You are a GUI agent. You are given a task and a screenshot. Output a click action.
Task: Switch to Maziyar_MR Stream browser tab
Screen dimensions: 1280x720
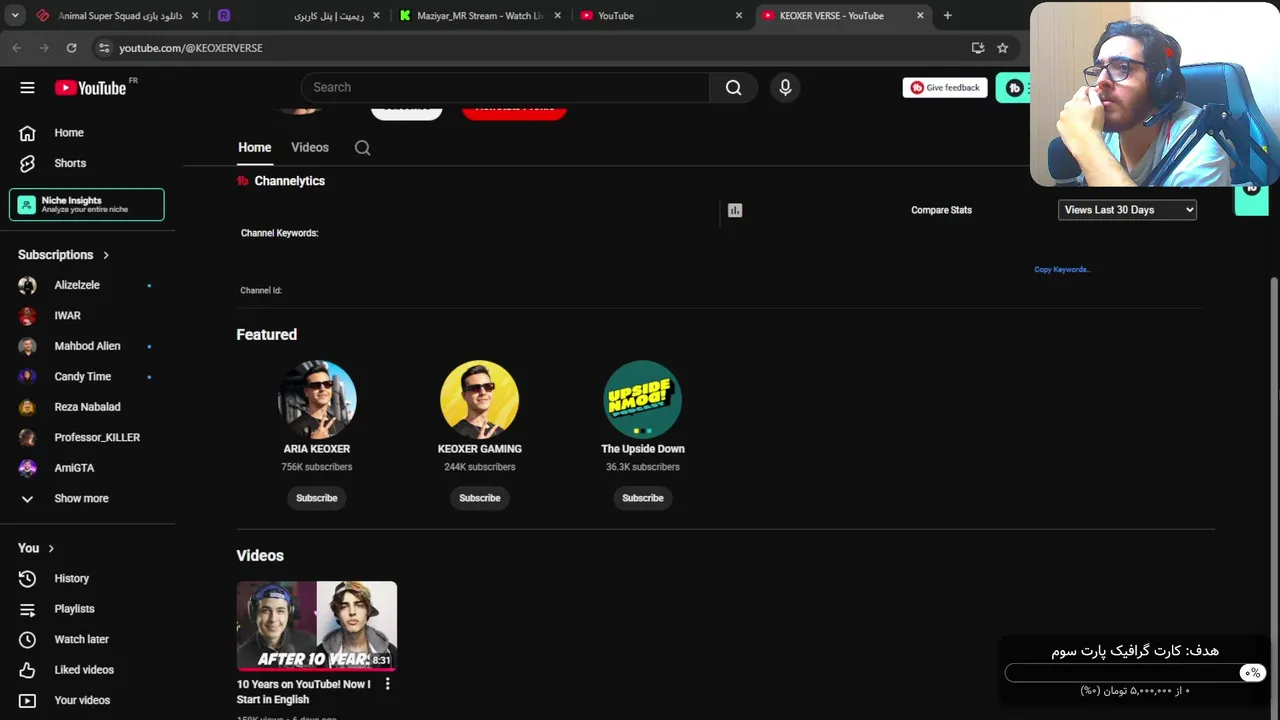(478, 16)
